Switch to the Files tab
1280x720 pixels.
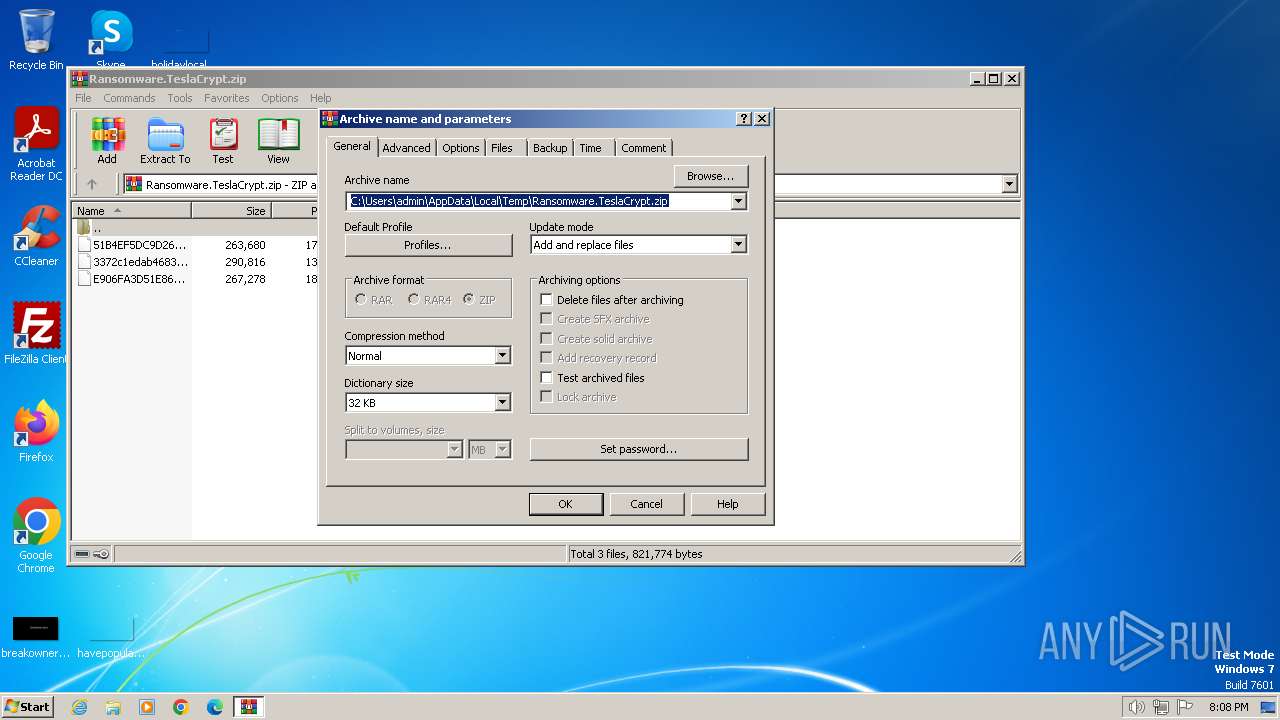pos(502,148)
